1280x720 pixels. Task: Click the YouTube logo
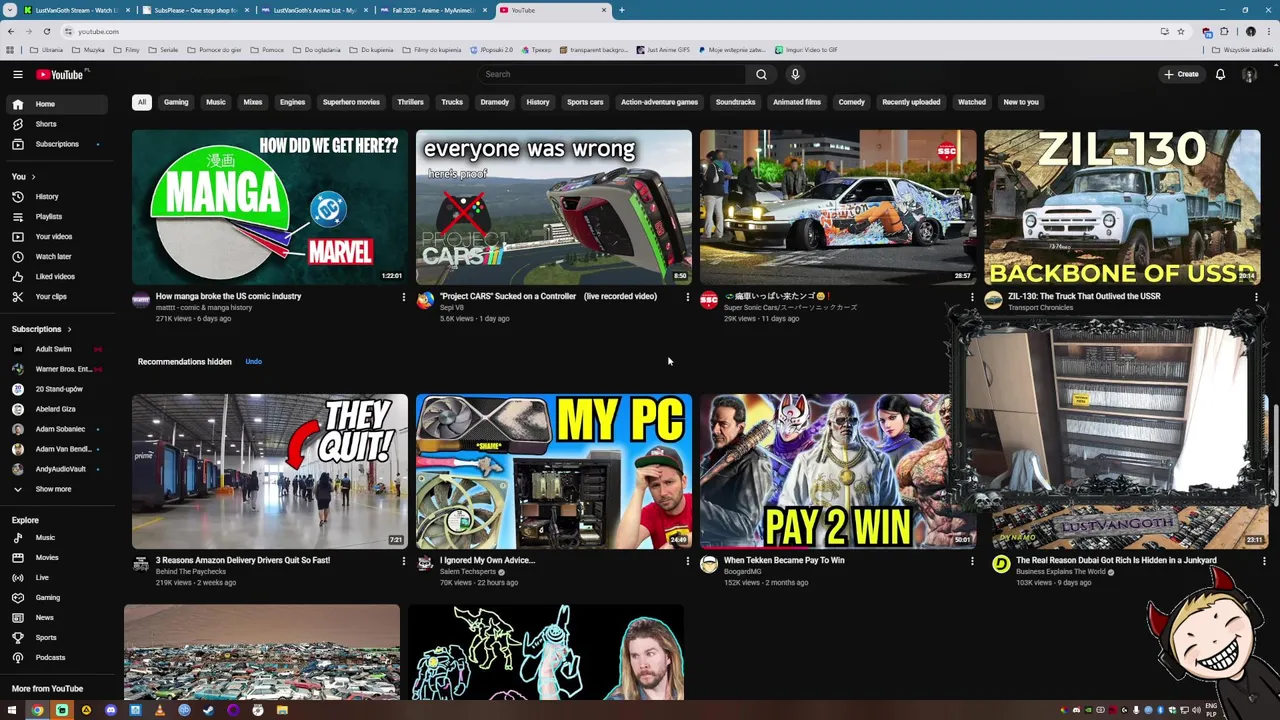point(61,74)
